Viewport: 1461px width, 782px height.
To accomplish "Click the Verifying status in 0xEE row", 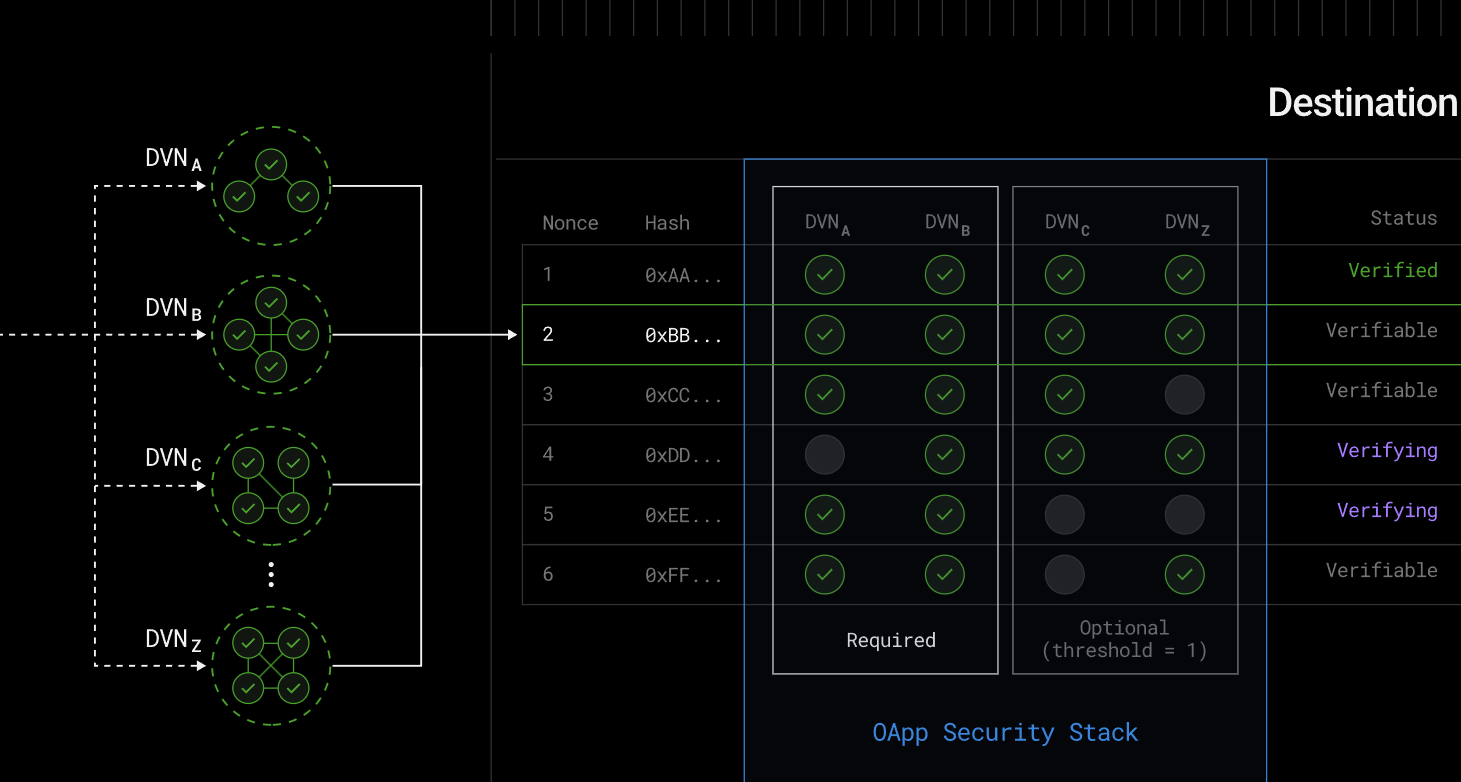I will click(x=1387, y=511).
